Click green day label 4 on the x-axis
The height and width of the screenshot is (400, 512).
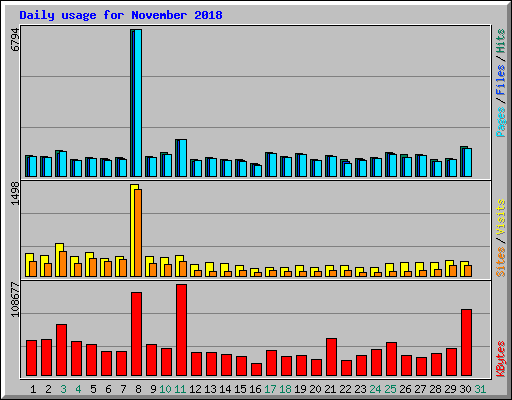78,389
